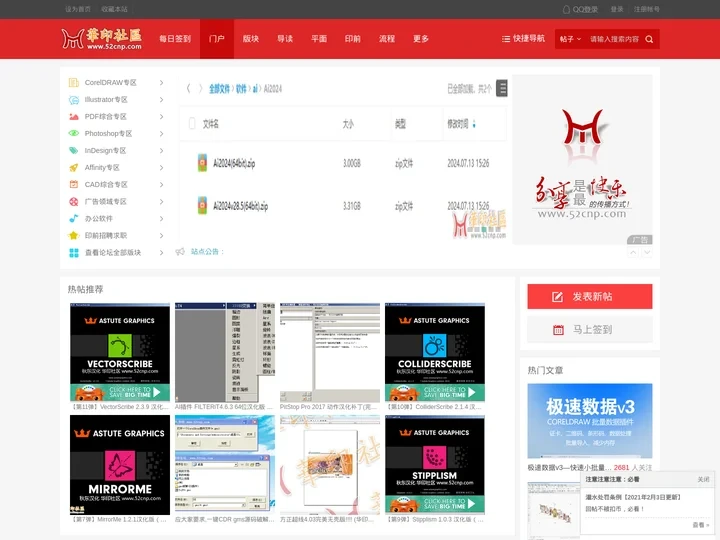The image size is (720, 540).
Task: Expand the PDF综合专区 chevron
Action: tap(161, 117)
